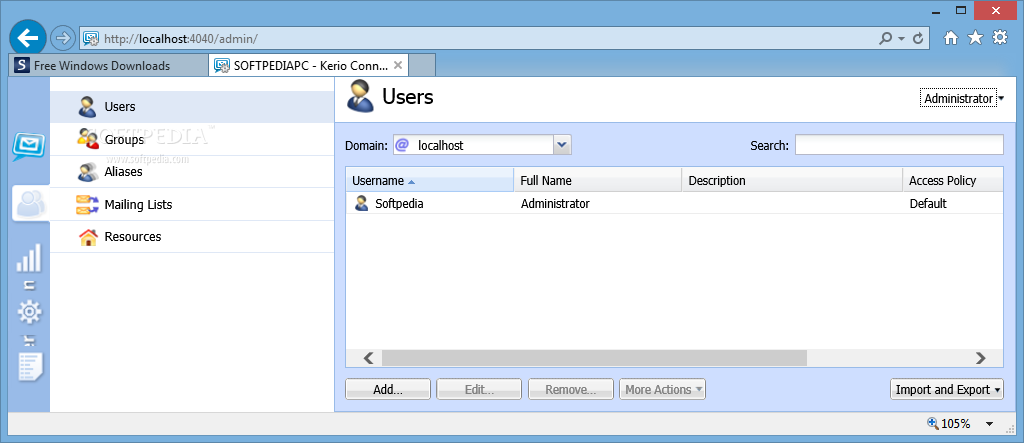Click the zoom magnifier icon in status bar

[933, 423]
